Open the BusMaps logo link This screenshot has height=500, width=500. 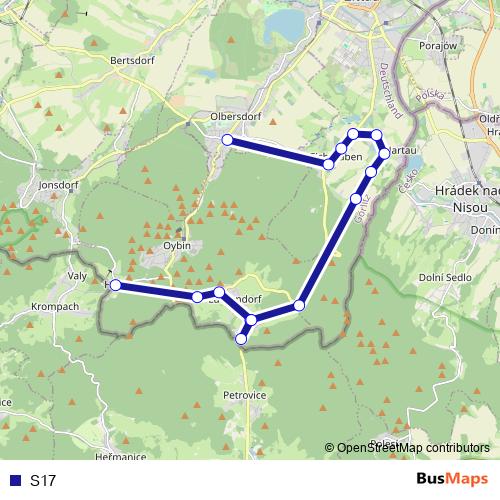[x=452, y=479]
